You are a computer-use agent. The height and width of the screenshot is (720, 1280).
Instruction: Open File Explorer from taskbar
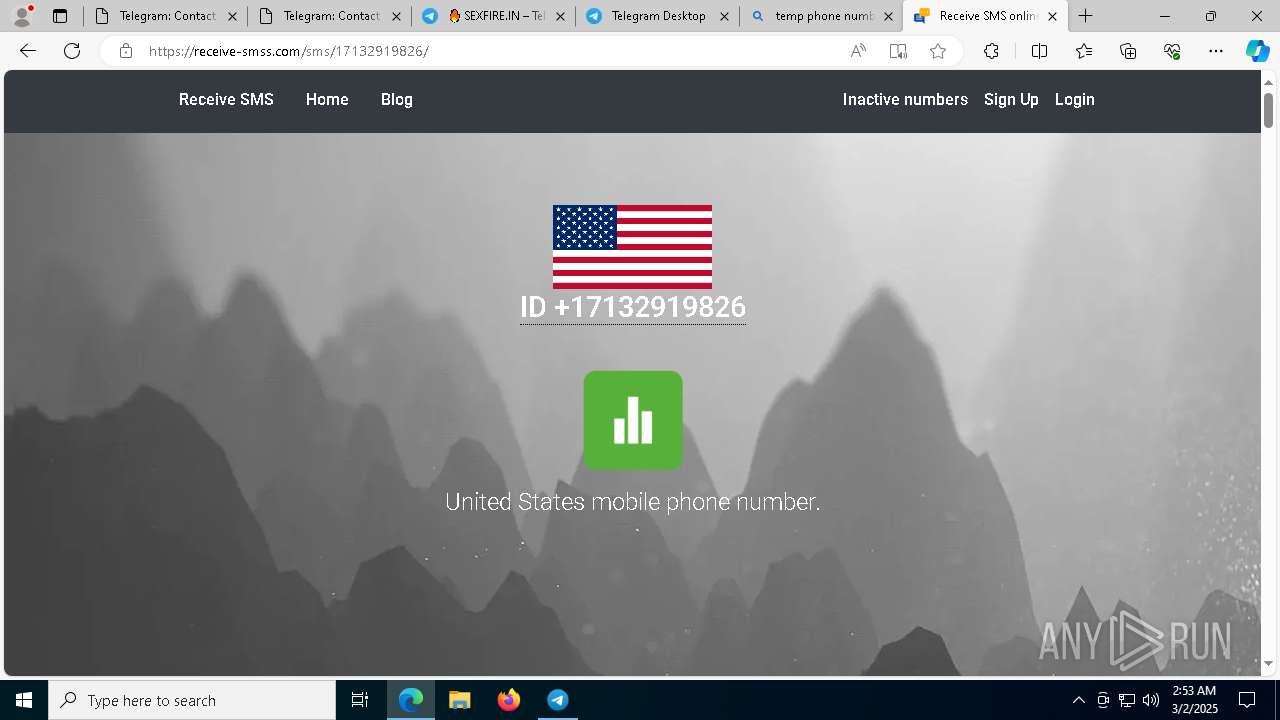coord(459,700)
